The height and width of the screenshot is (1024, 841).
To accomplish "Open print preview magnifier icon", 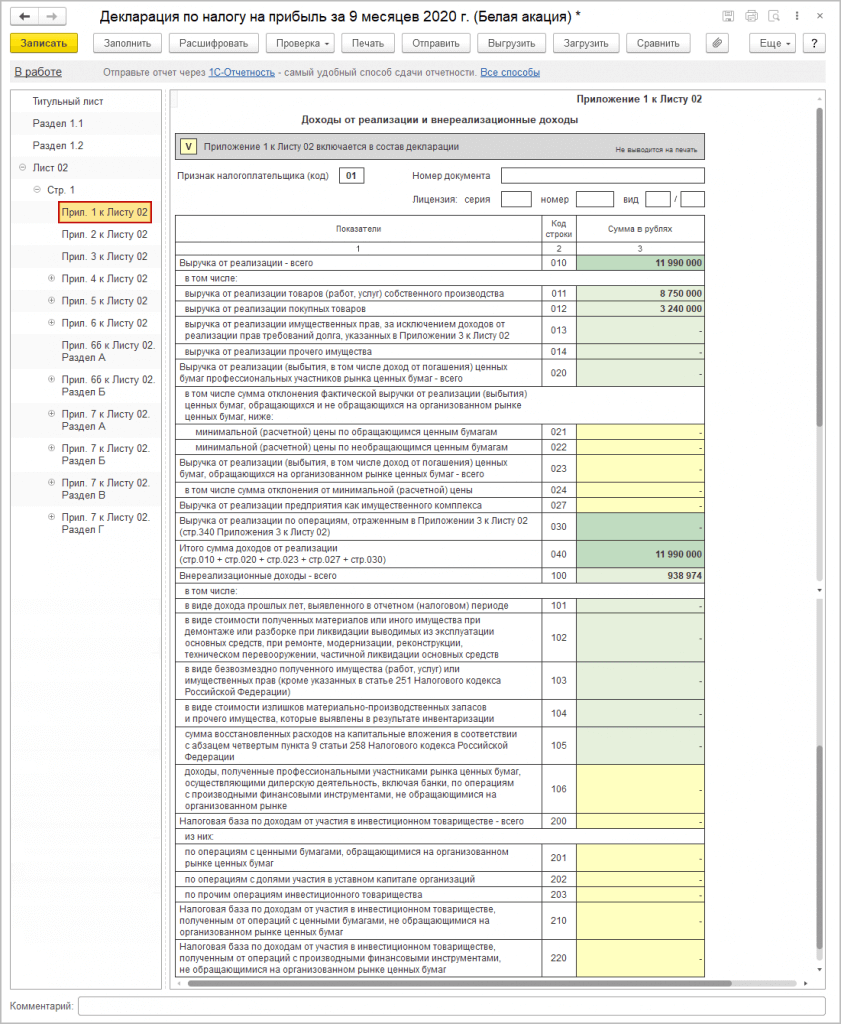I will tap(773, 18).
